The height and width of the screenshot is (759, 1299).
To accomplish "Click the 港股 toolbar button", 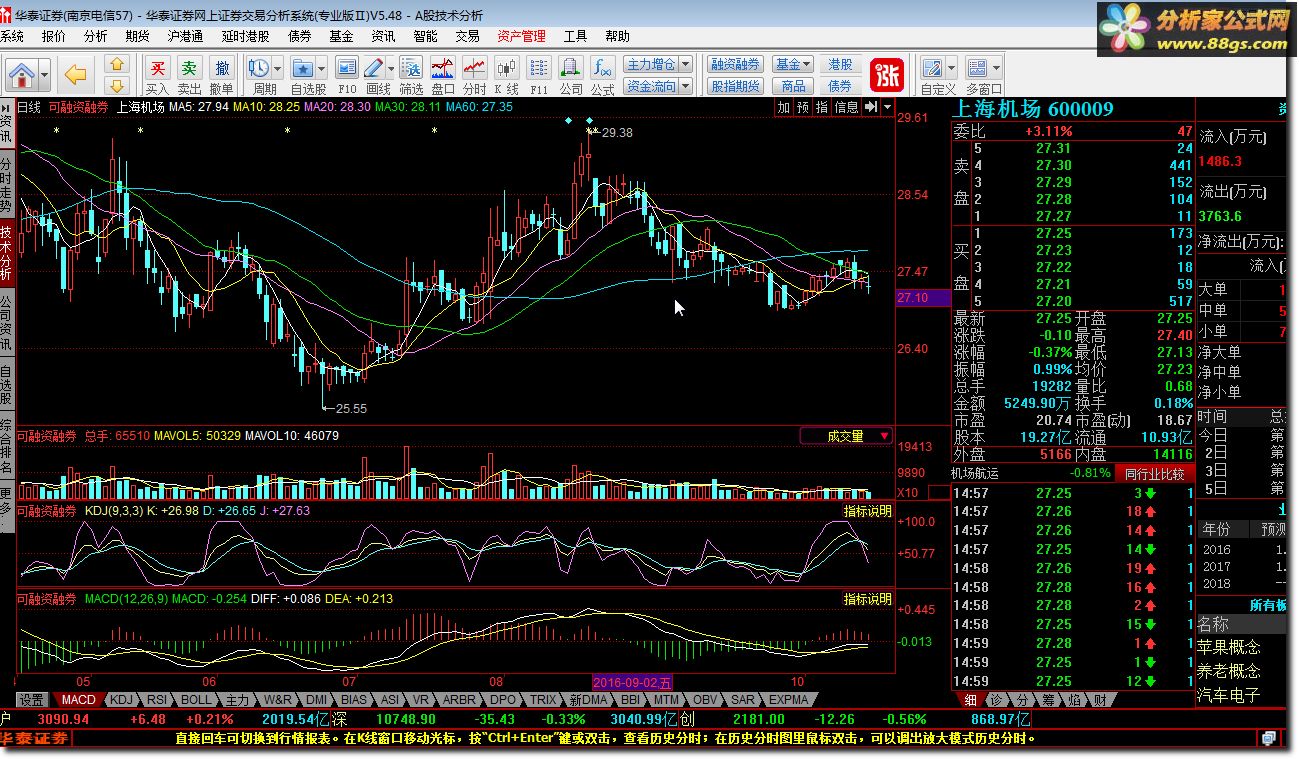I will 840,65.
